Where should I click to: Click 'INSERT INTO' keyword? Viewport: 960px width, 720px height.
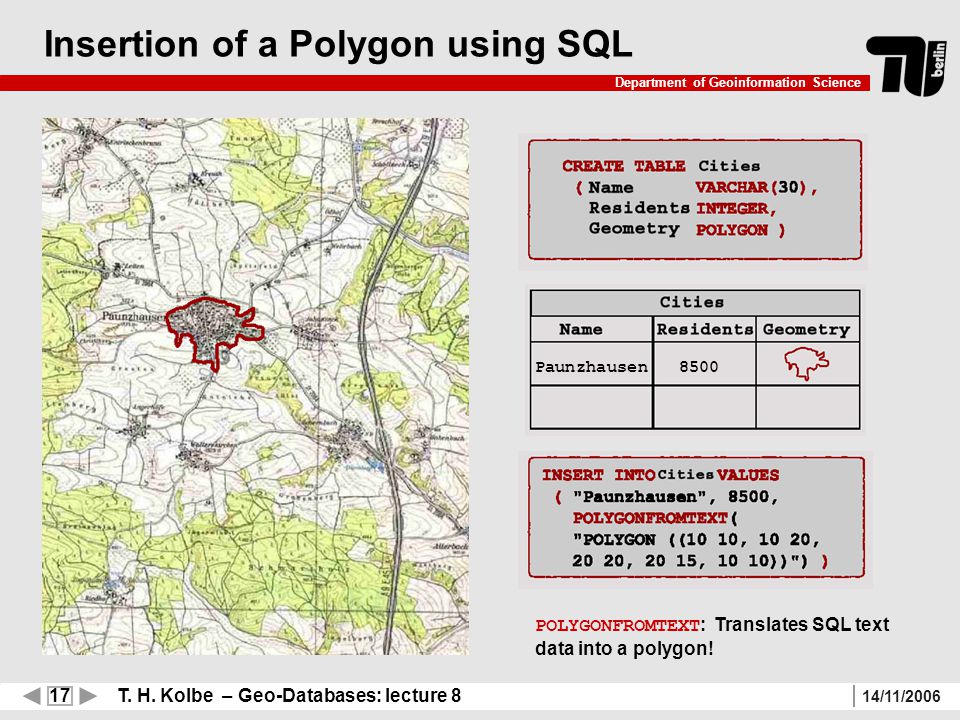599,475
